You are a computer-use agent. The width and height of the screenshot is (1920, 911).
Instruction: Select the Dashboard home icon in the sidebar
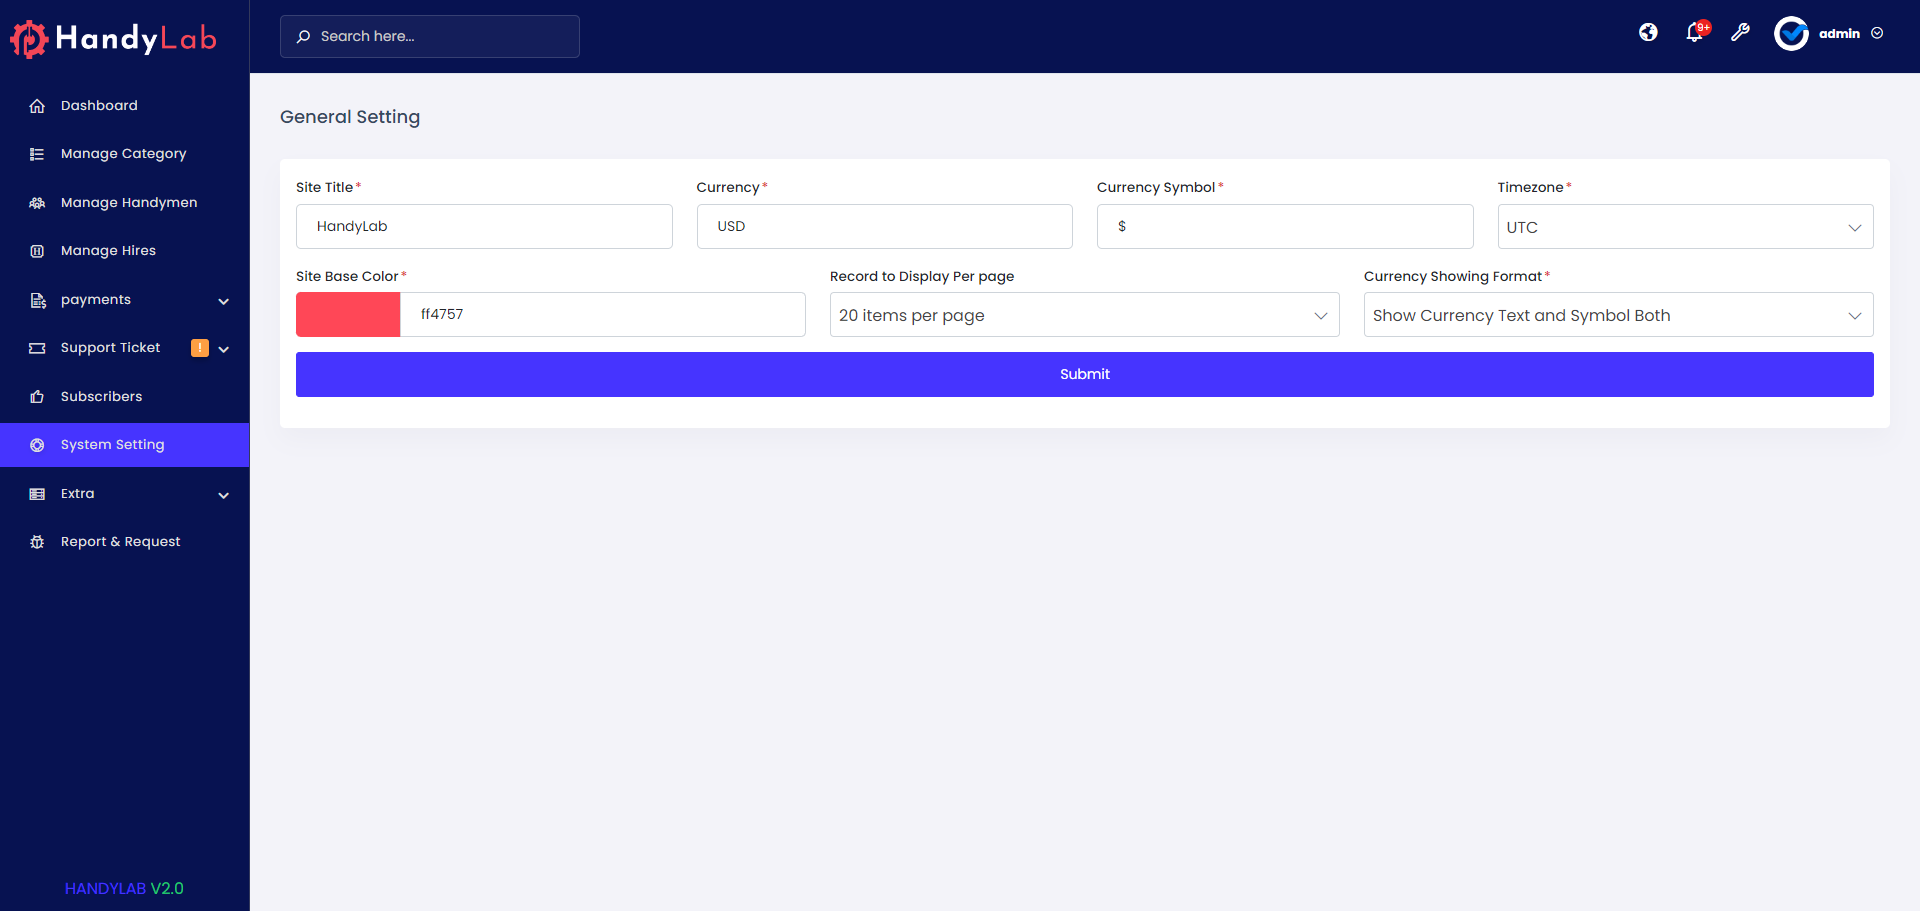click(37, 105)
